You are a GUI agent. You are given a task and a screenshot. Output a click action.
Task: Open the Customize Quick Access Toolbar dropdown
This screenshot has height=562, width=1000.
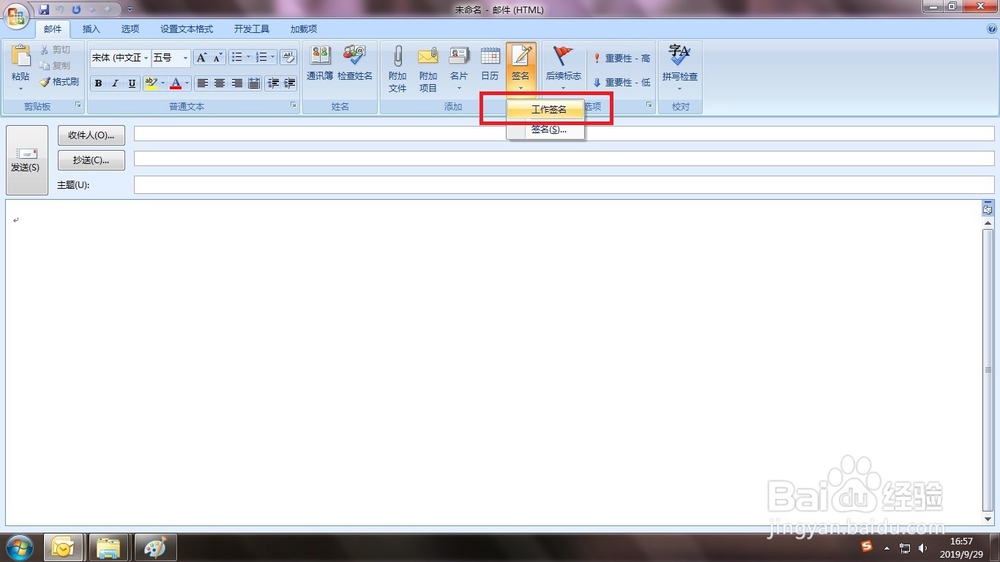tap(129, 10)
